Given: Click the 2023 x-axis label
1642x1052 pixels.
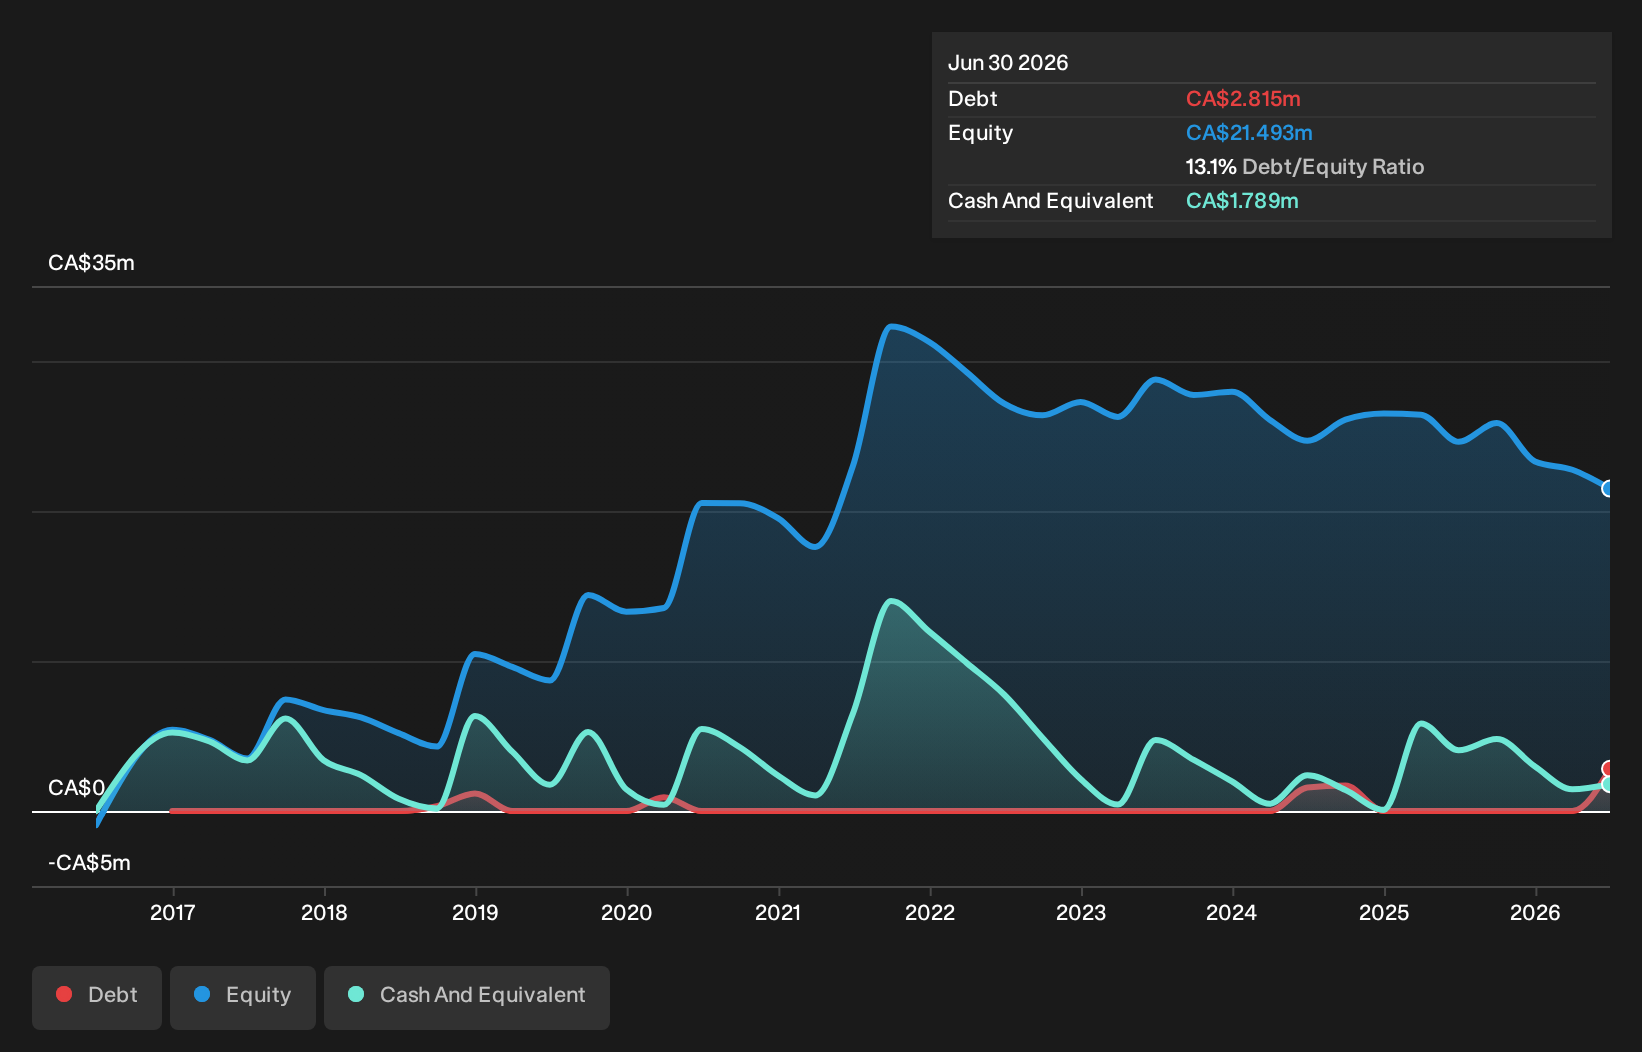Looking at the screenshot, I should pyautogui.click(x=1081, y=913).
